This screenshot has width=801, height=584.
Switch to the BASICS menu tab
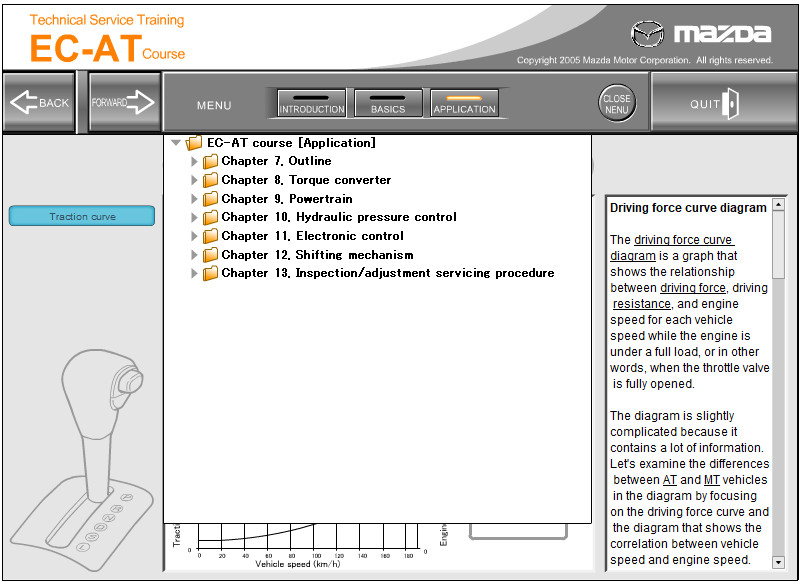pos(388,103)
